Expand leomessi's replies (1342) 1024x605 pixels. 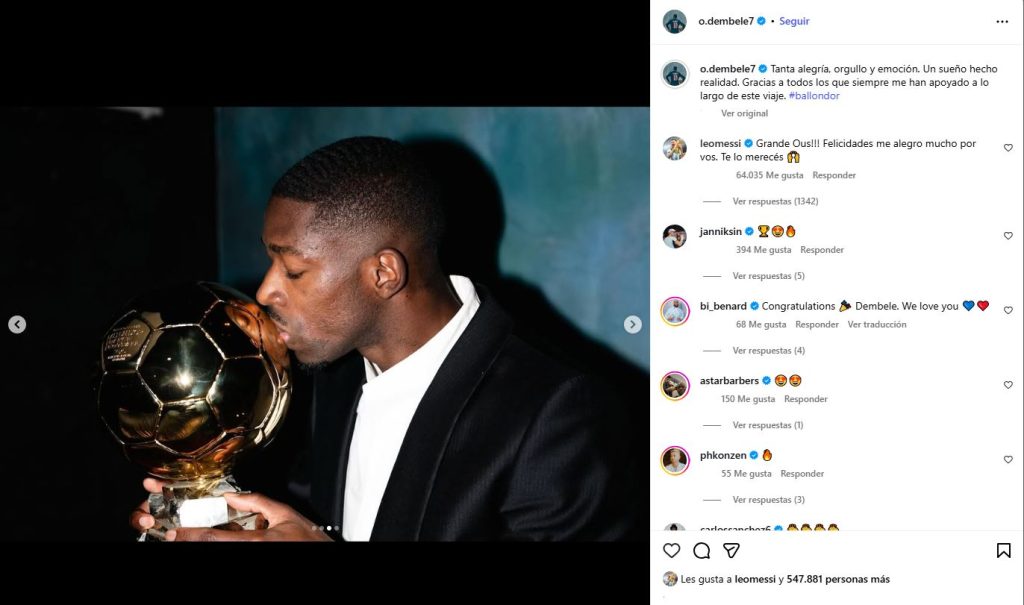(775, 201)
